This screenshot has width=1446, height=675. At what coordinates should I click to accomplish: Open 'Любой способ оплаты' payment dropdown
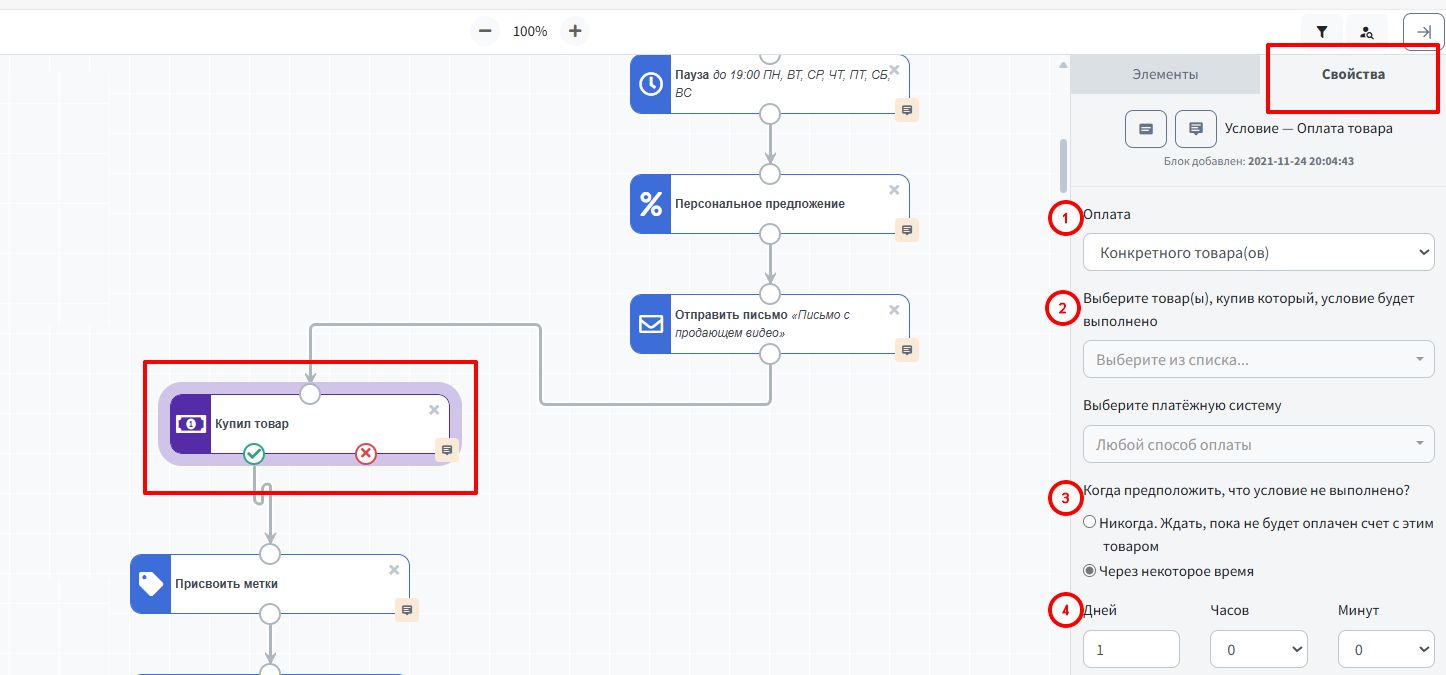(1258, 445)
